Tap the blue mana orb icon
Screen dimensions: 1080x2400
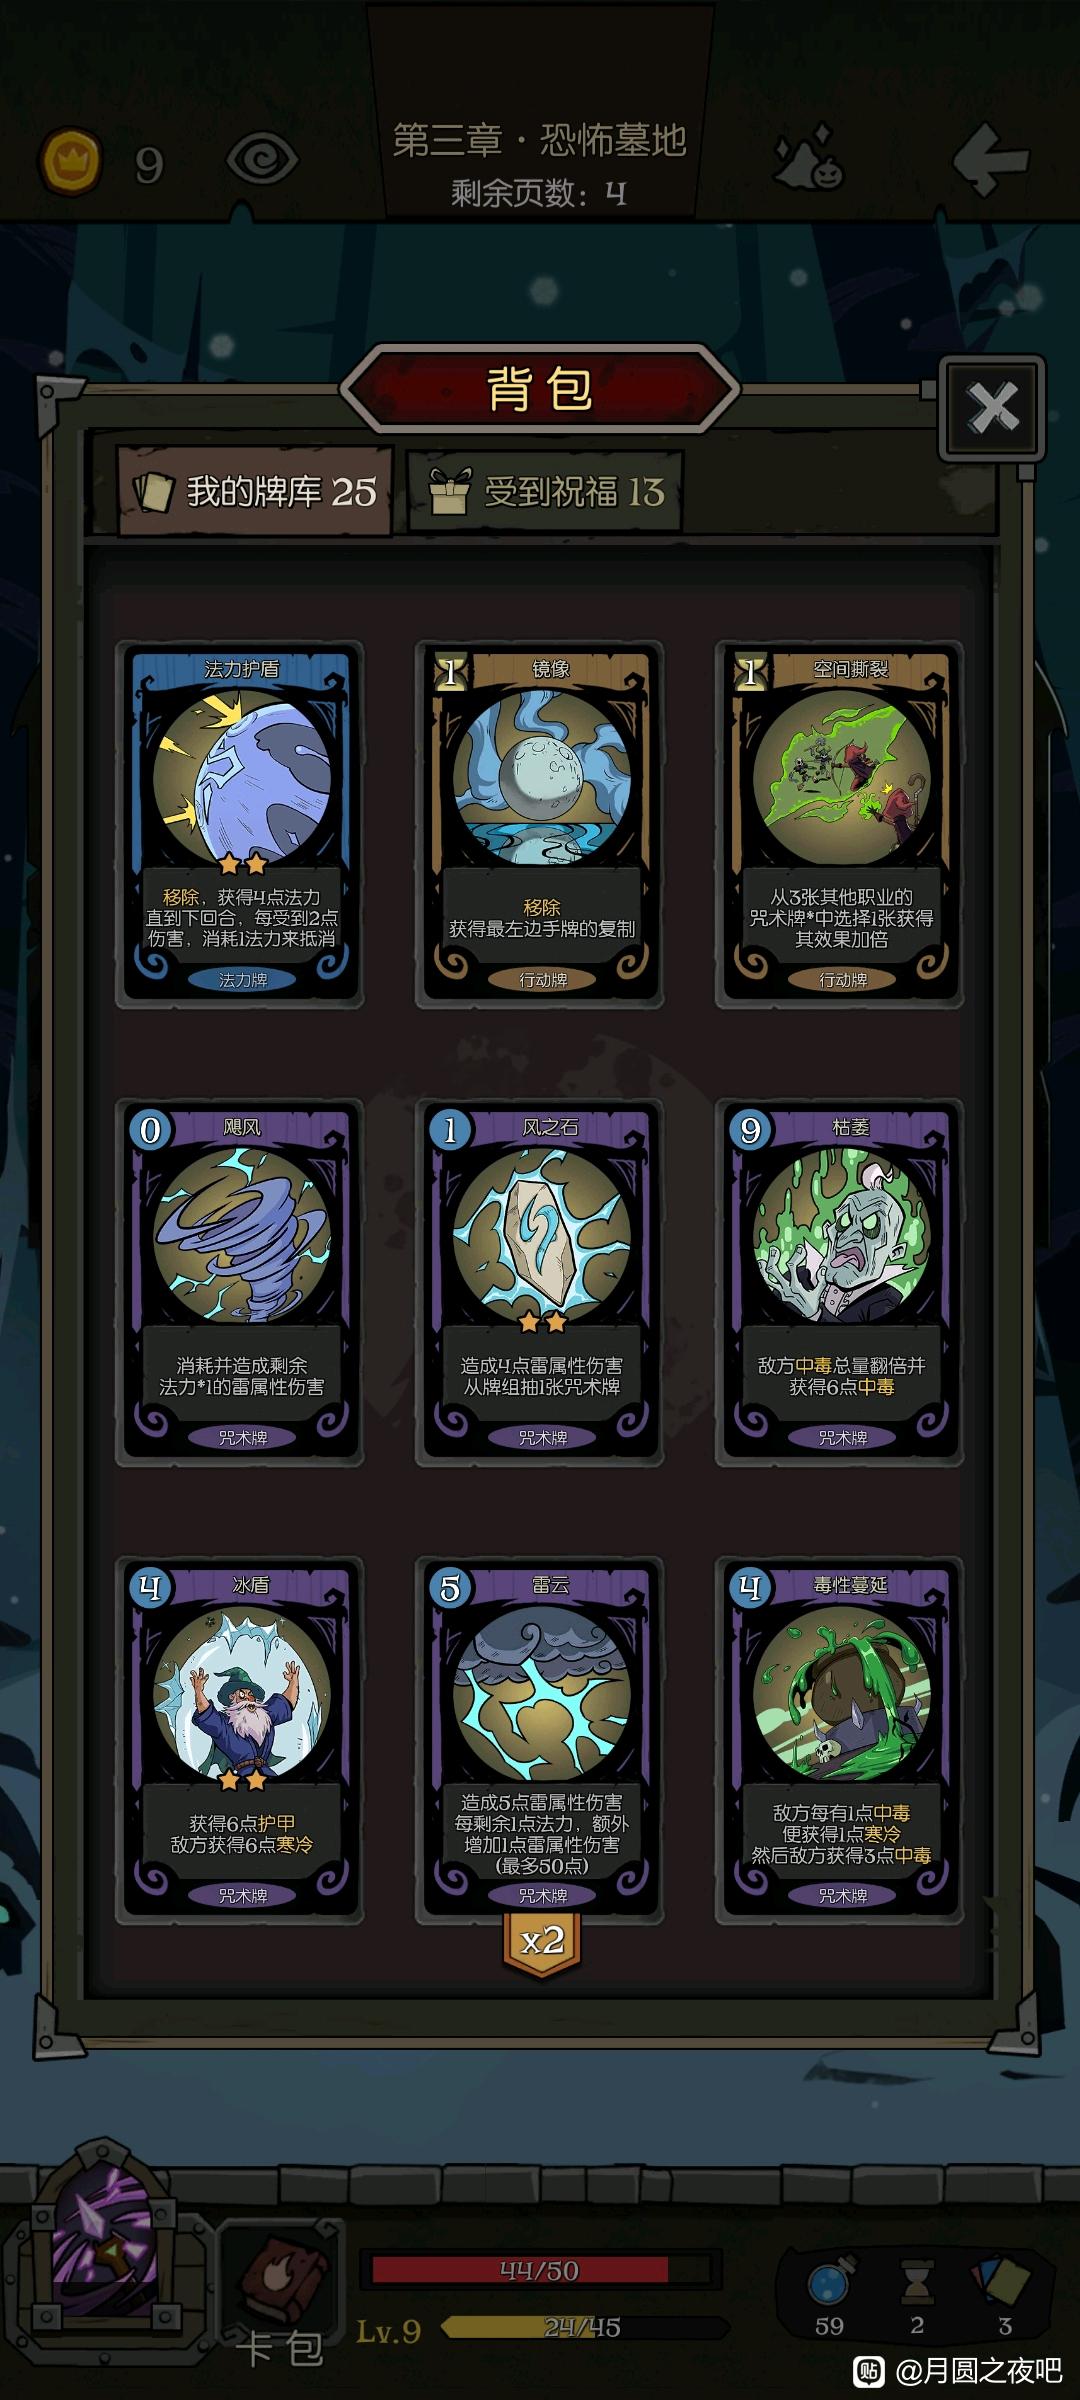tap(829, 2282)
